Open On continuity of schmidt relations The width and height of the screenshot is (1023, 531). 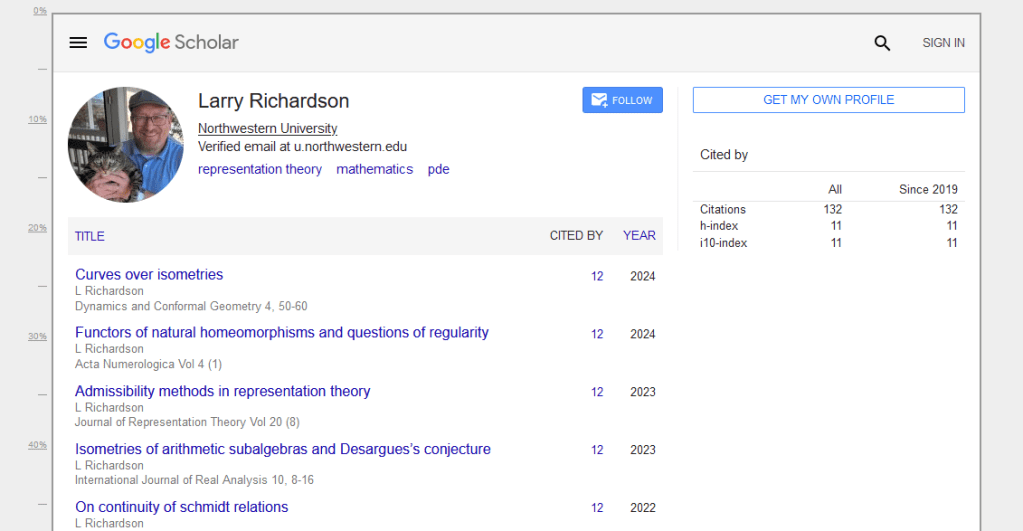coord(181,507)
